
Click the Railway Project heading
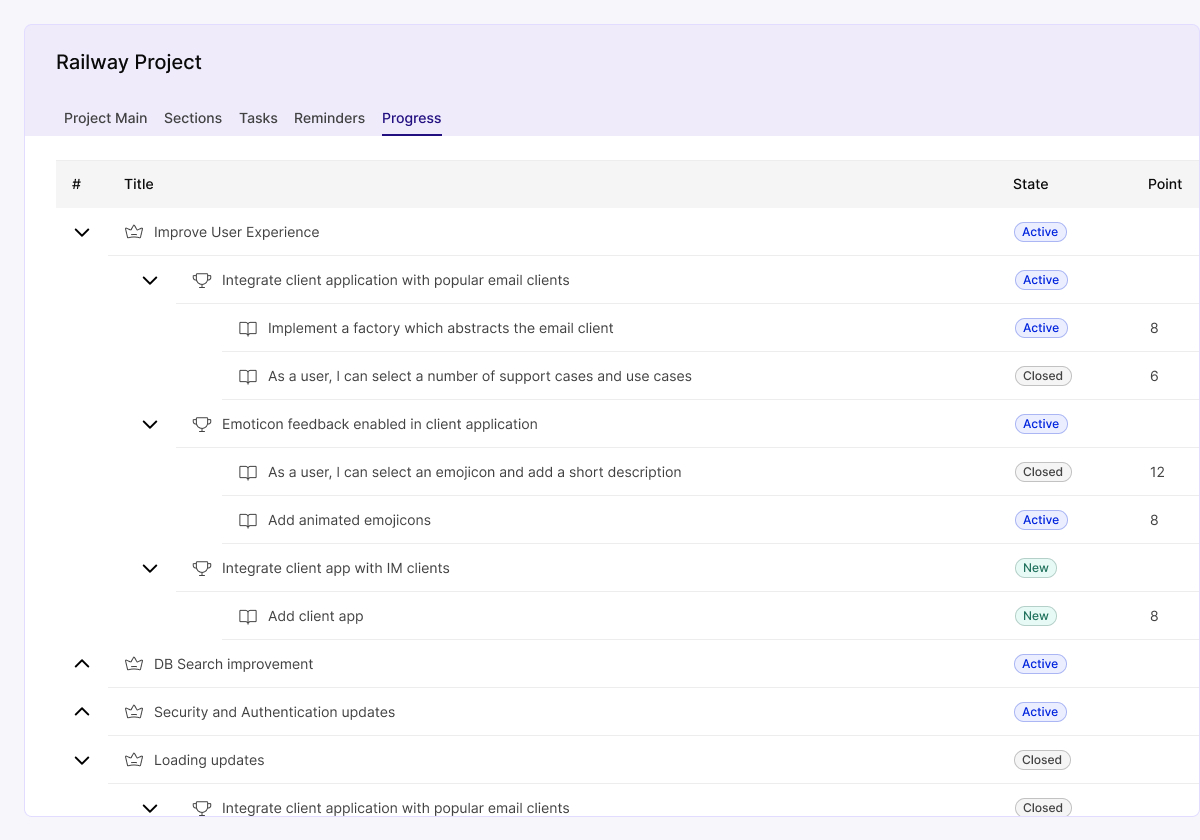point(129,62)
